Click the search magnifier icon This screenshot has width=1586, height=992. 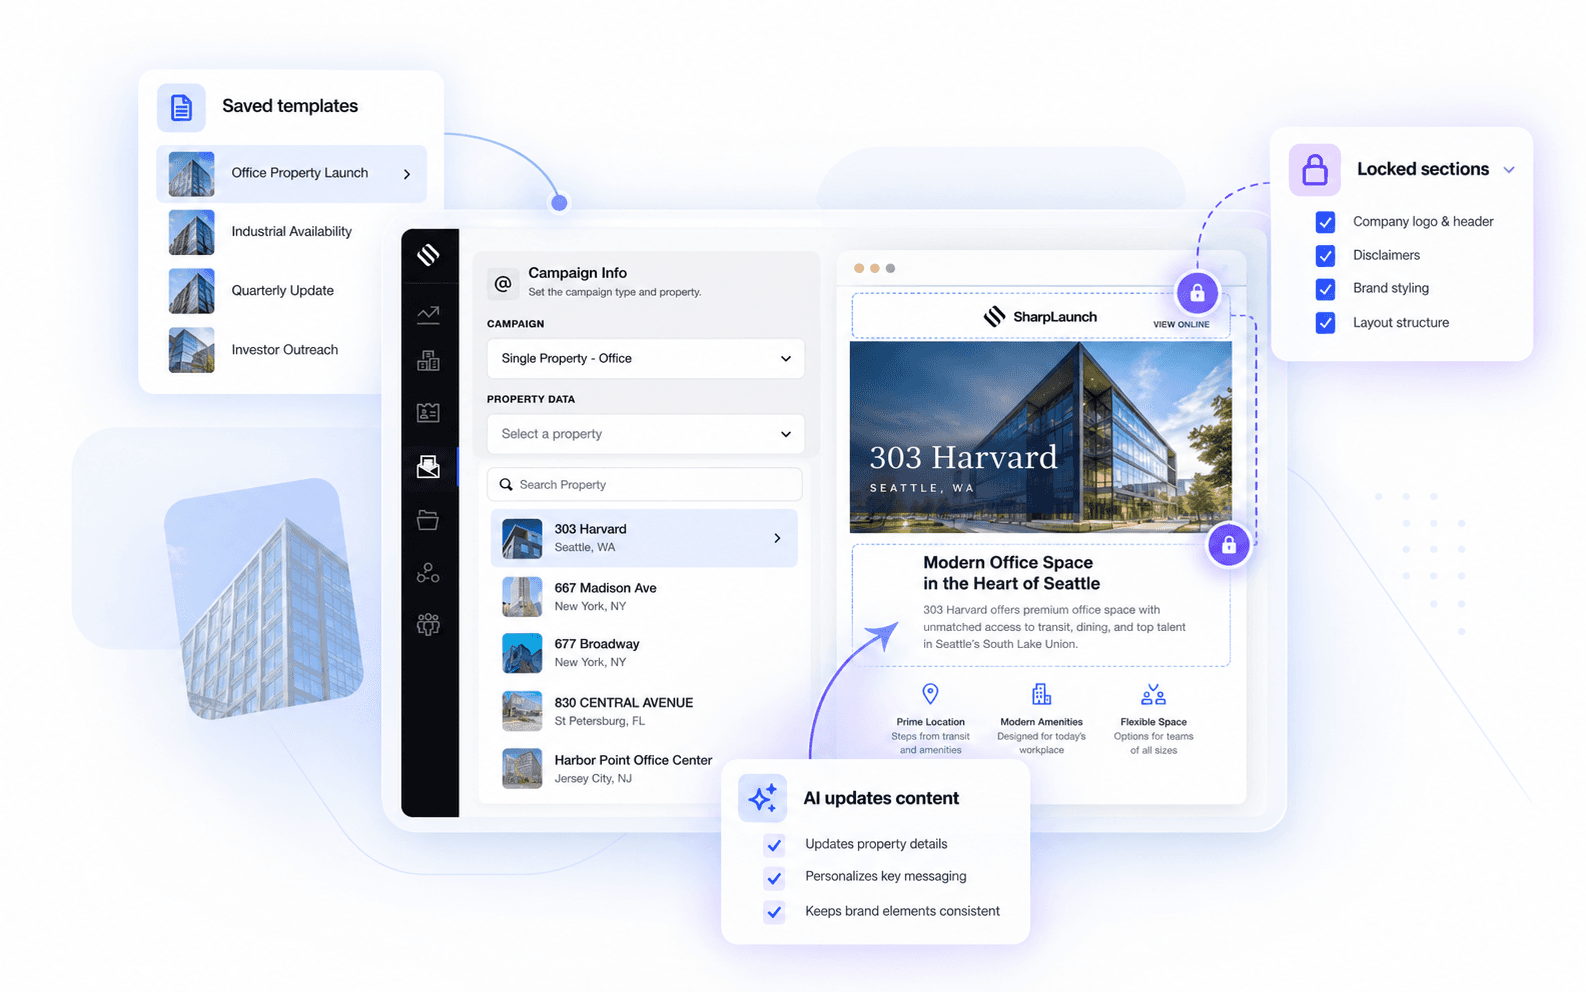pyautogui.click(x=506, y=485)
